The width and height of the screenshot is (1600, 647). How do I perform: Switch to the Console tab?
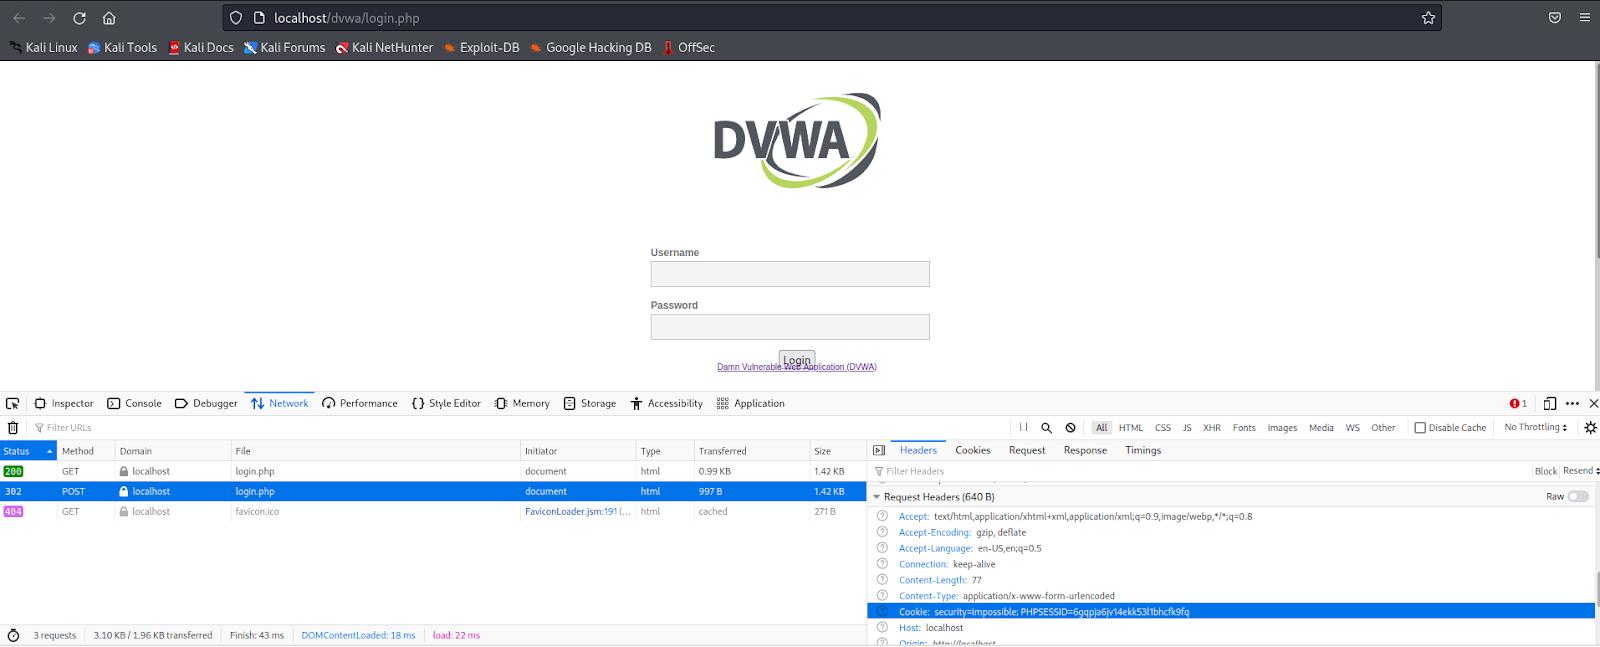point(134,404)
